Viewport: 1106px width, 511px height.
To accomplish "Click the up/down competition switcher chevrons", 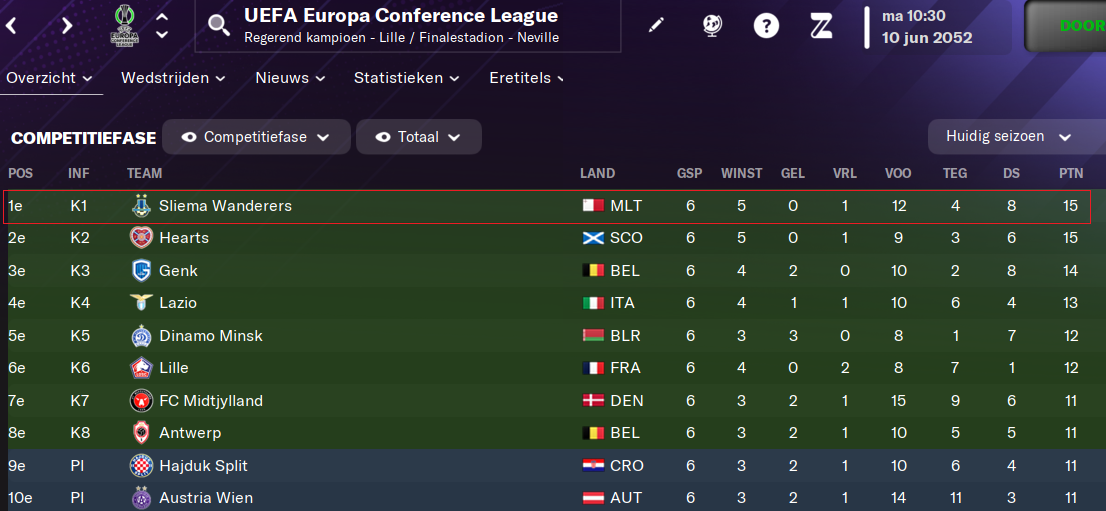I will pos(162,26).
